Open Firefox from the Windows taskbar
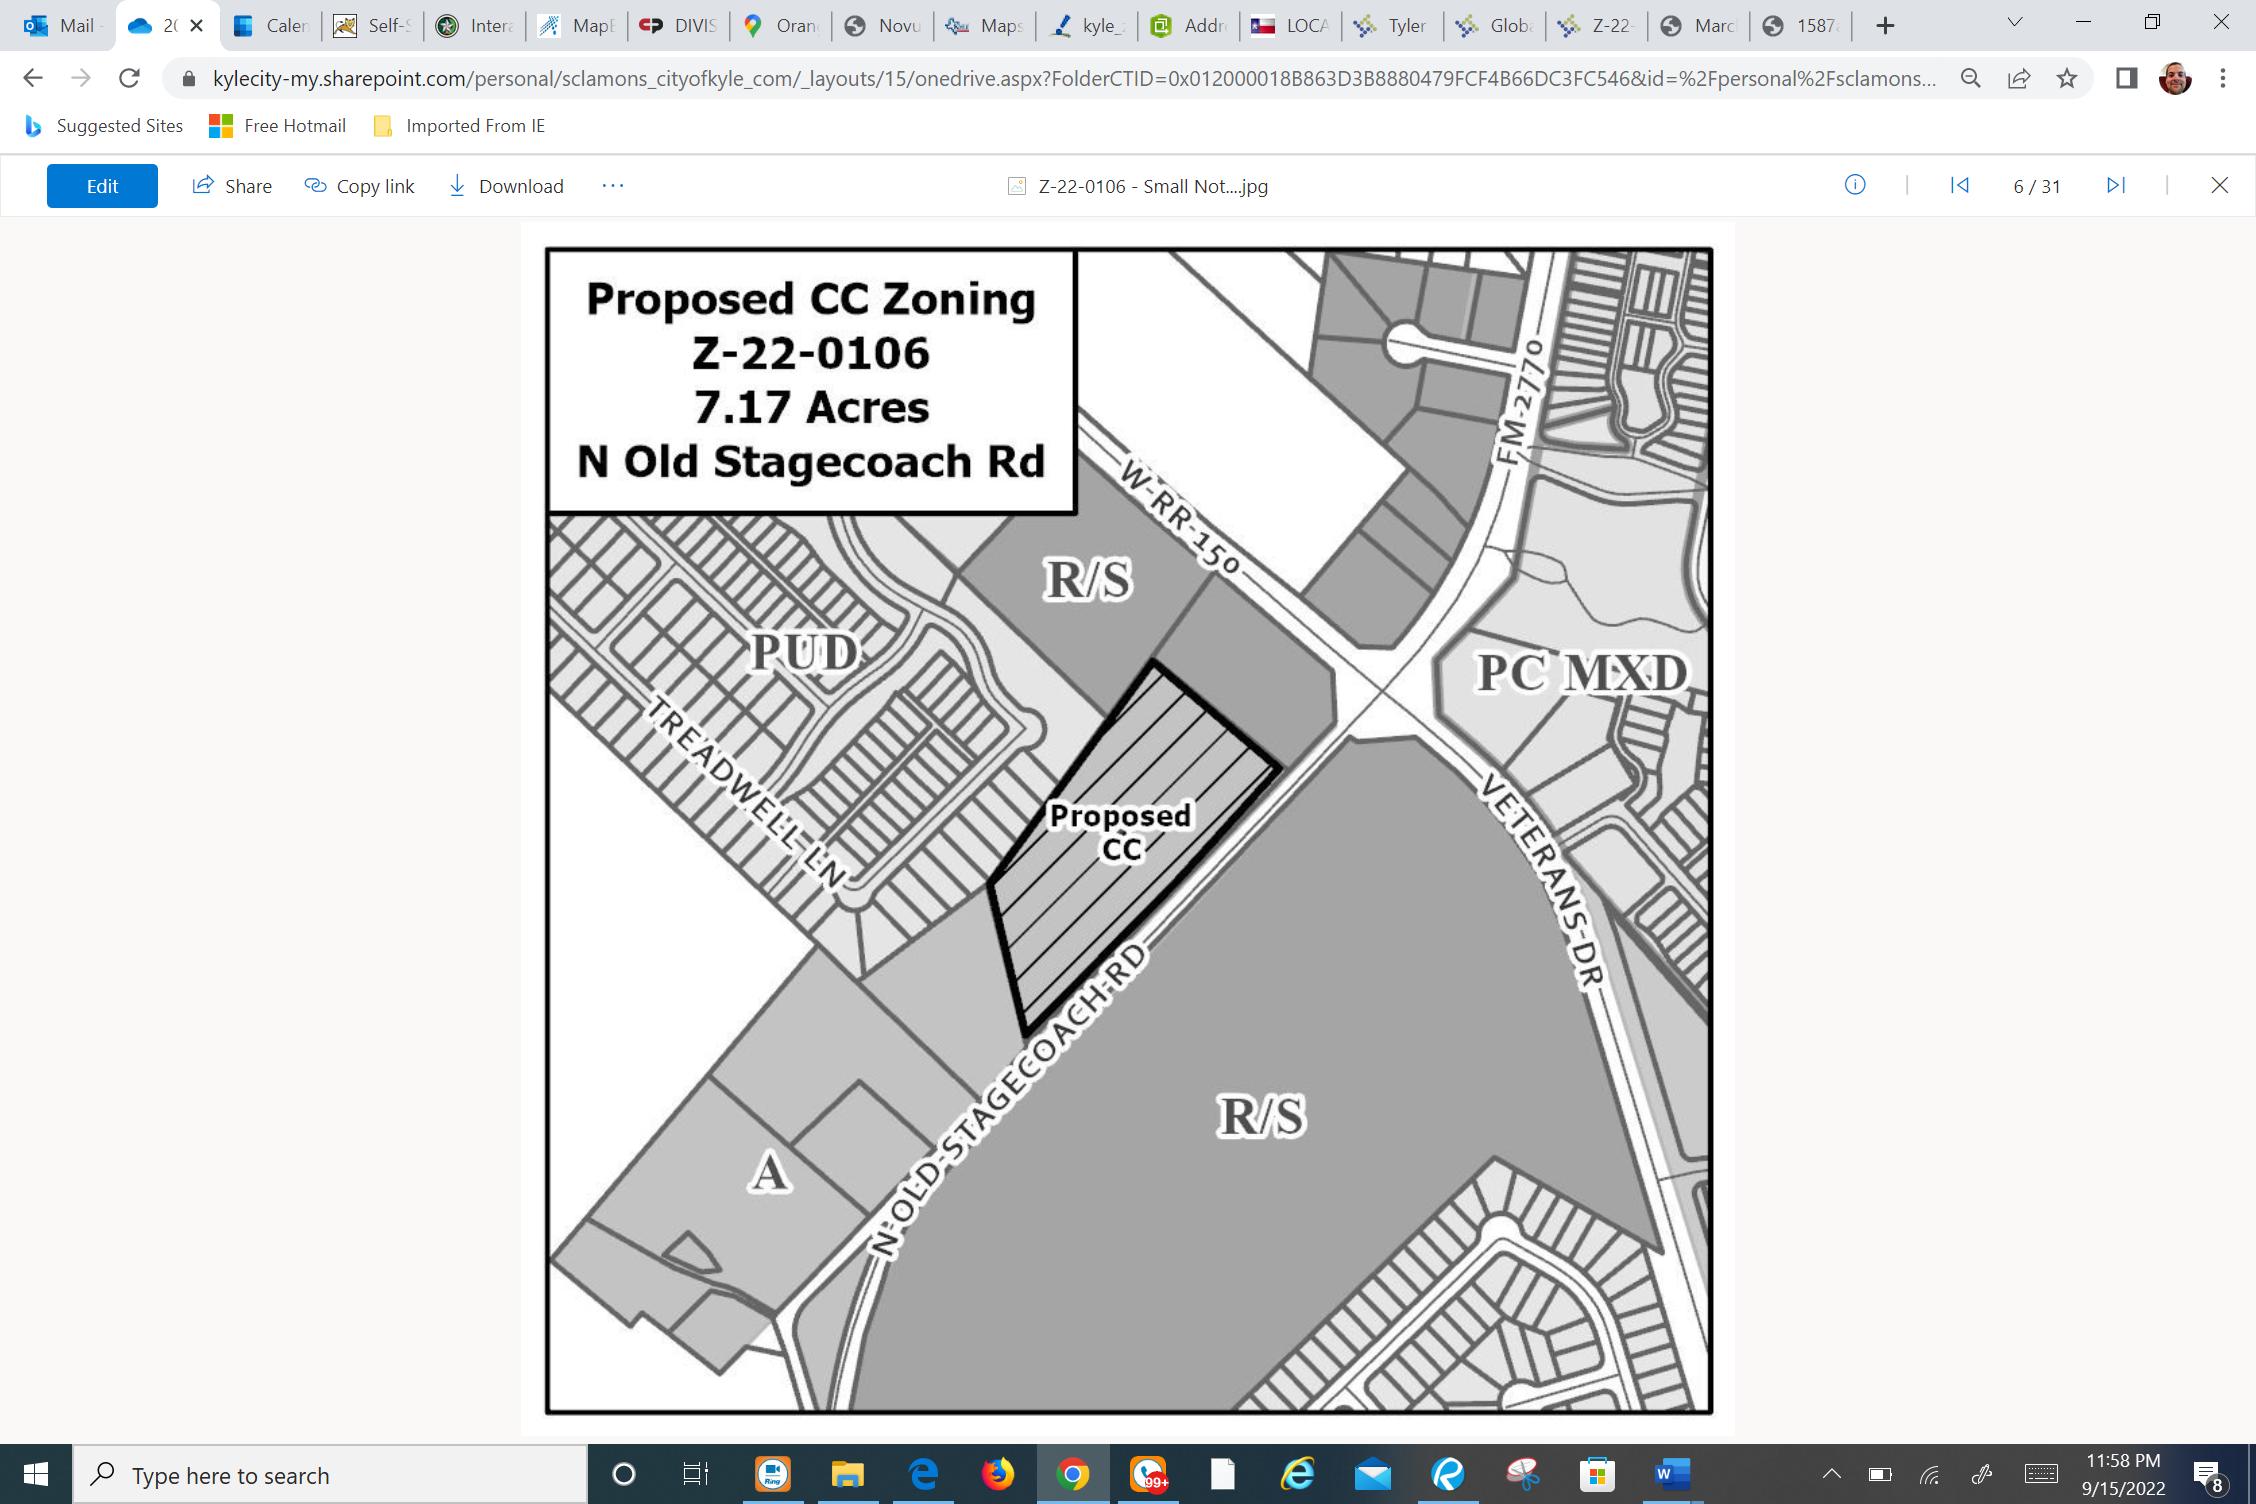 997,1474
